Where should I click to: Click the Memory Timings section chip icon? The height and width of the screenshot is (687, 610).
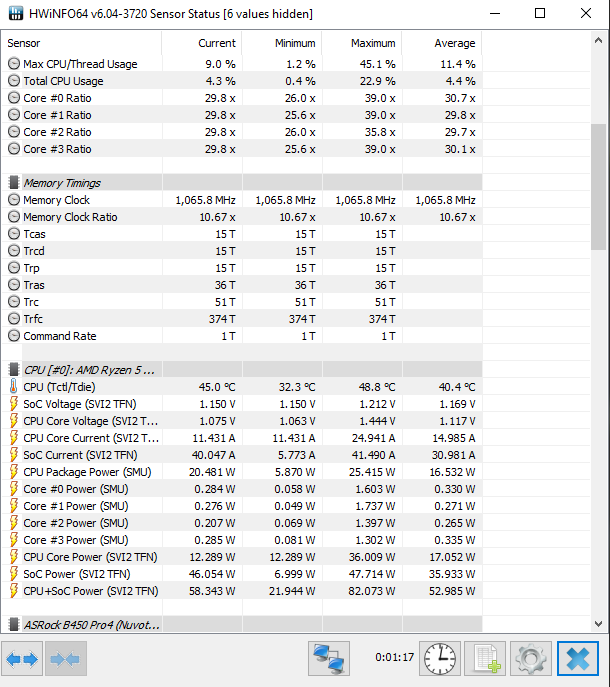point(13,183)
